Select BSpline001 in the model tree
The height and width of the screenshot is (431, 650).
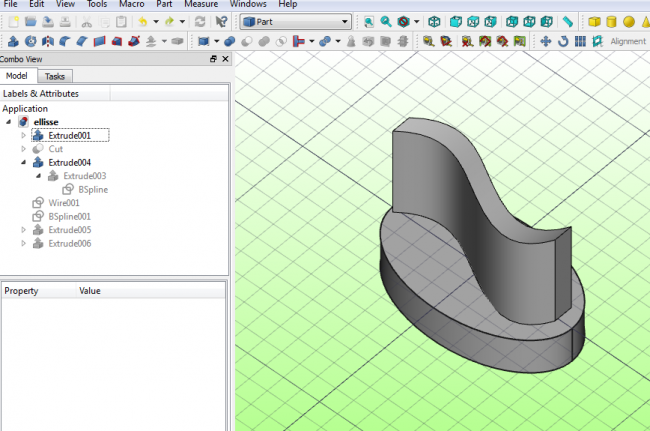69,216
